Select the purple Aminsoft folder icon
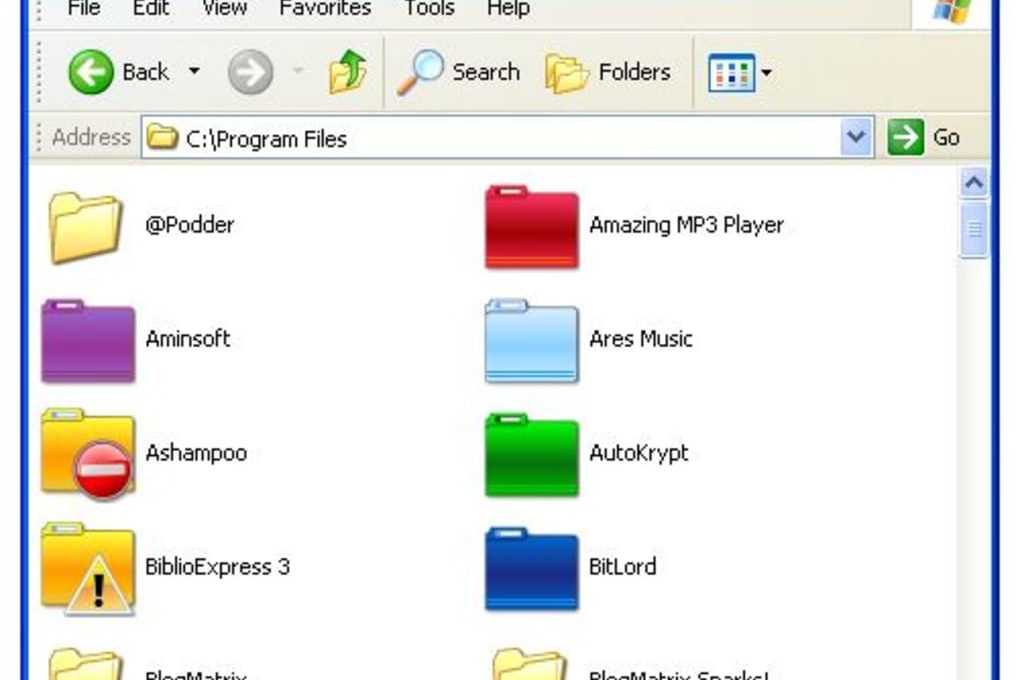 point(88,341)
